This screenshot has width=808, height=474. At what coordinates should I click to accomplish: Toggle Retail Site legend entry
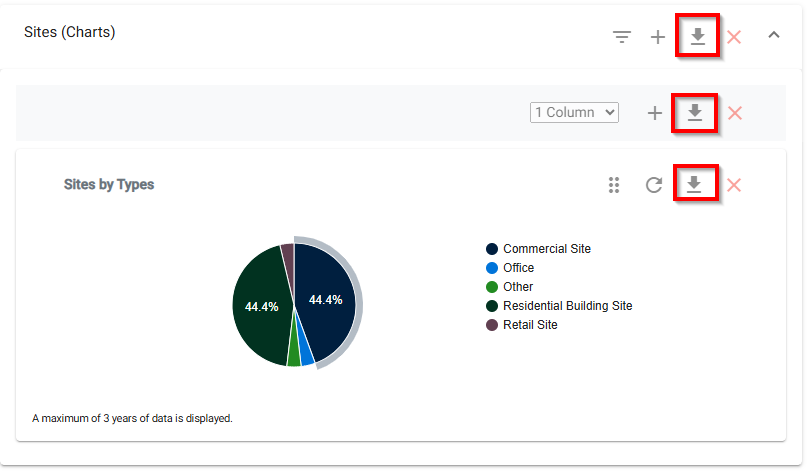tap(521, 325)
